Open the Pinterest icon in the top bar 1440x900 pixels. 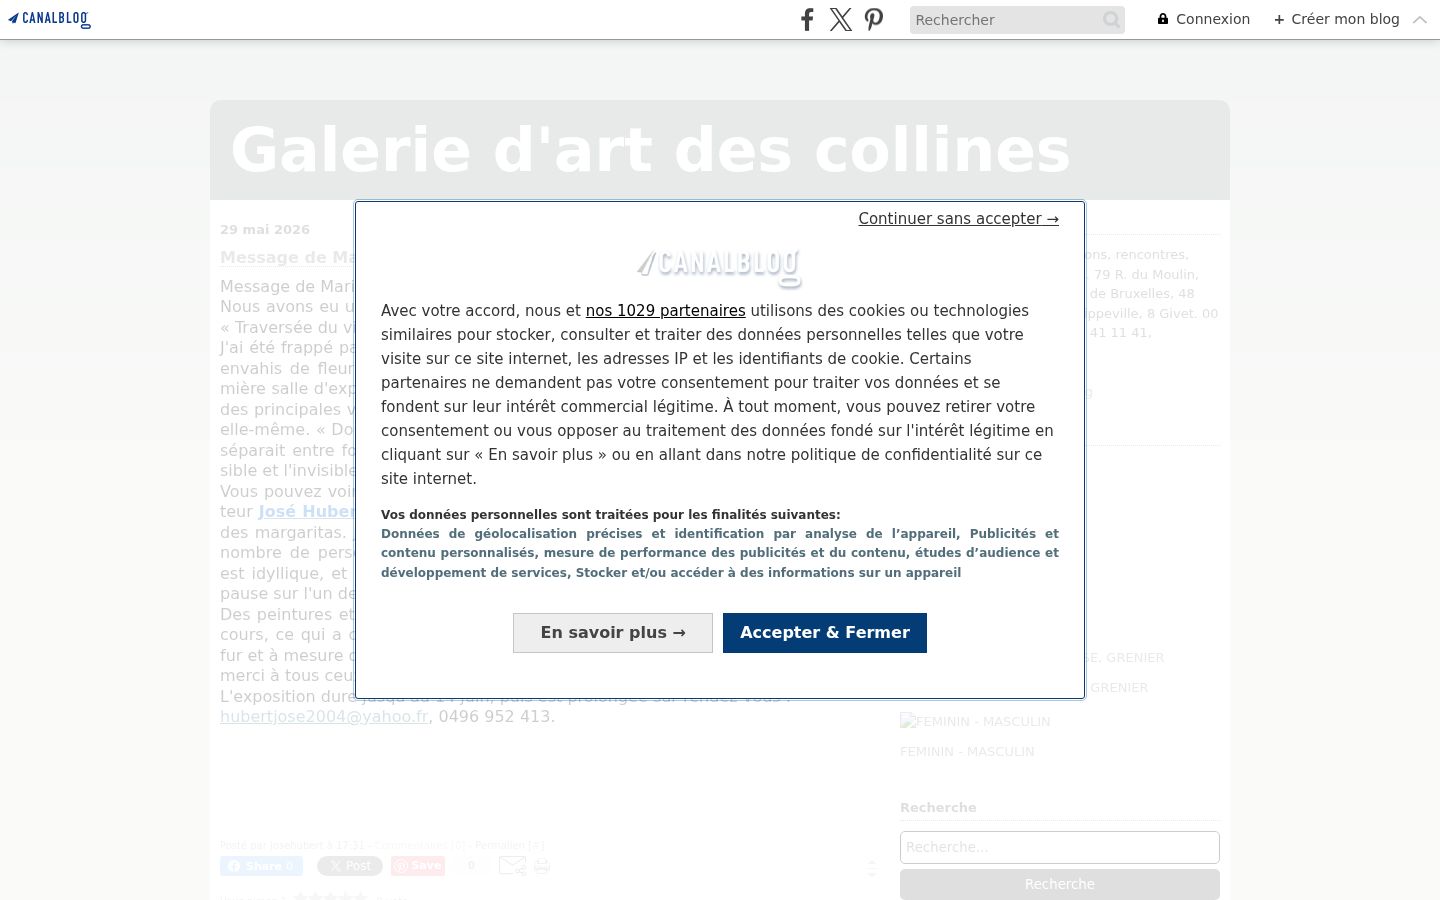pyautogui.click(x=874, y=19)
